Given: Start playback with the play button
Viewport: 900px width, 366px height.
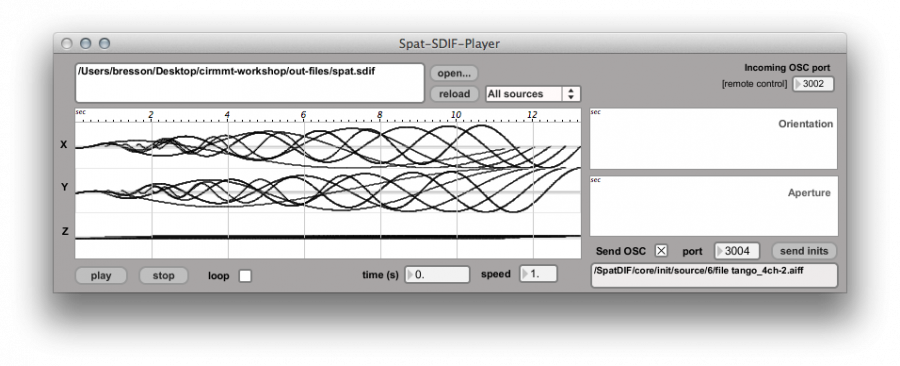Looking at the screenshot, I should (101, 275).
